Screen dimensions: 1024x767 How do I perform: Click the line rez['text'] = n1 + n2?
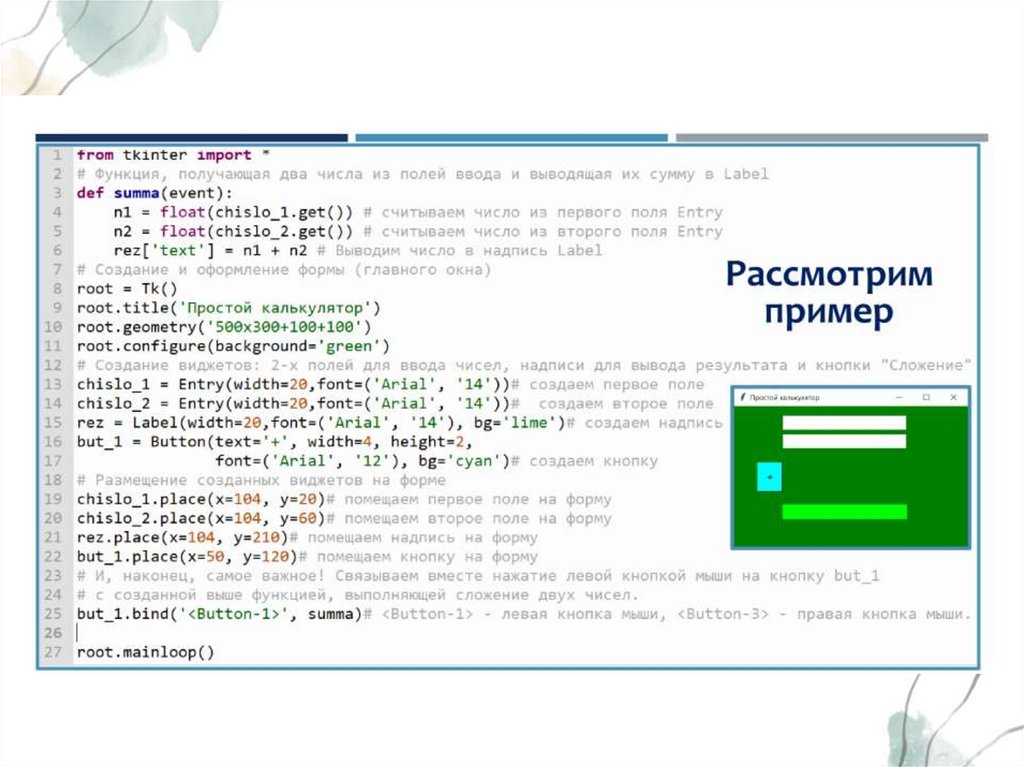pos(357,250)
